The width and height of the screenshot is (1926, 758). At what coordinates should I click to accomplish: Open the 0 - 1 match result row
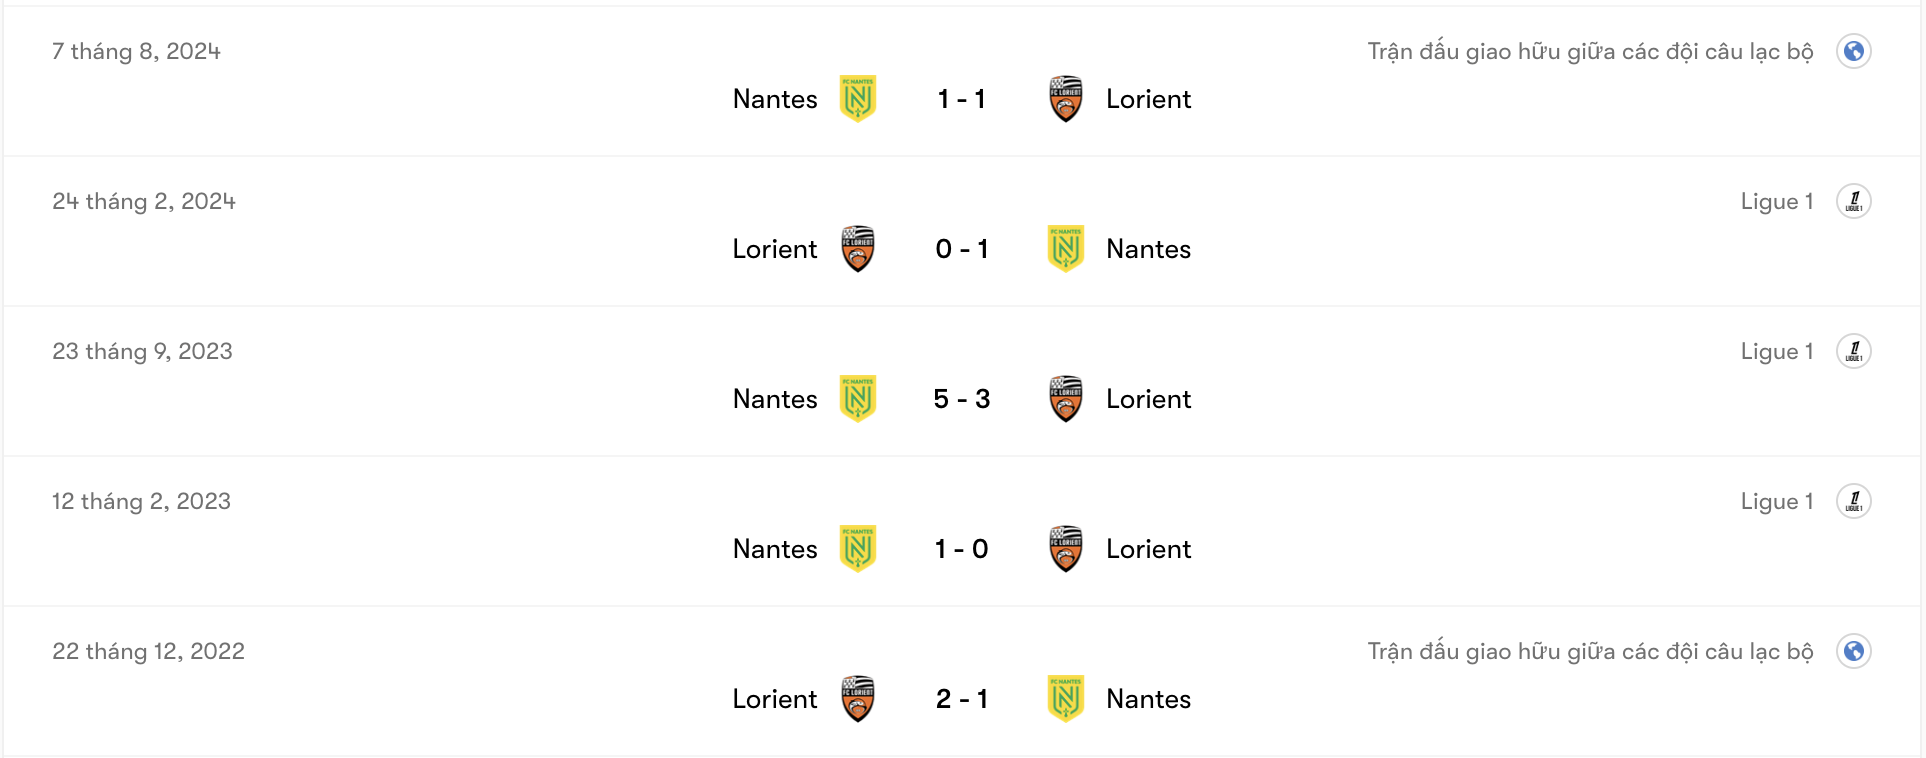(961, 249)
